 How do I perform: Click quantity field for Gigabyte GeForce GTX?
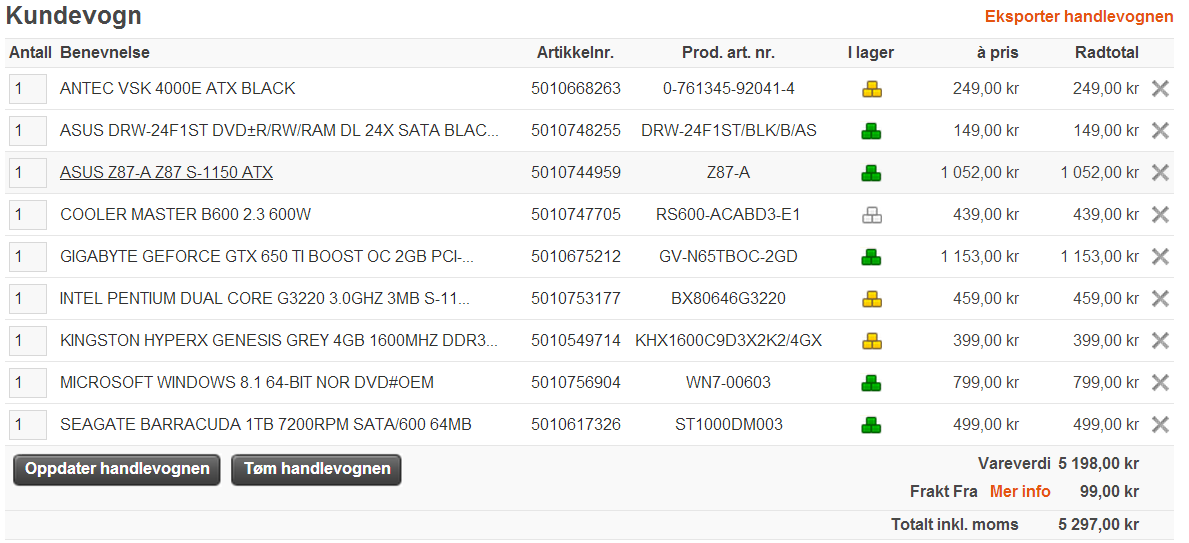coord(28,256)
